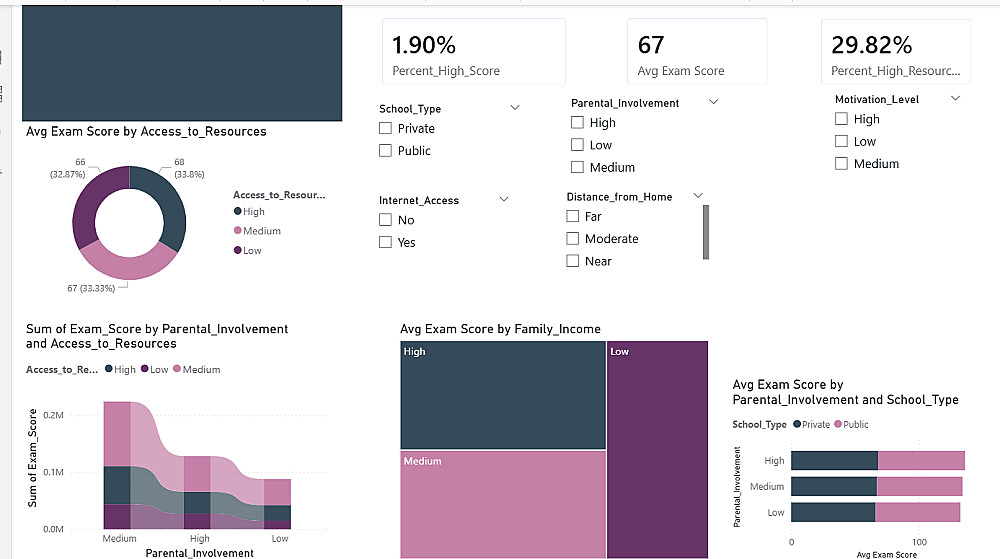Tick the Near distance checkbox
Screen dimensions: 1000x559
click(573, 261)
